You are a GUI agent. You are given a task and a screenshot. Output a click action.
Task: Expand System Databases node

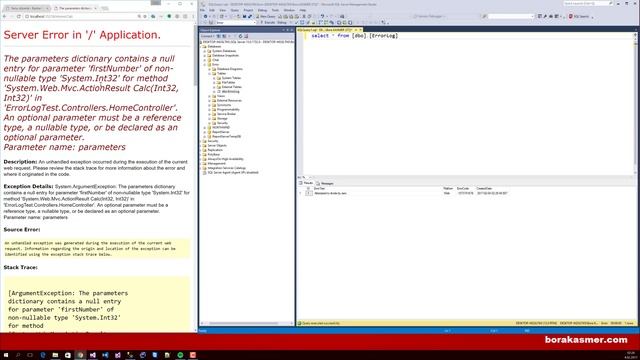(205, 51)
